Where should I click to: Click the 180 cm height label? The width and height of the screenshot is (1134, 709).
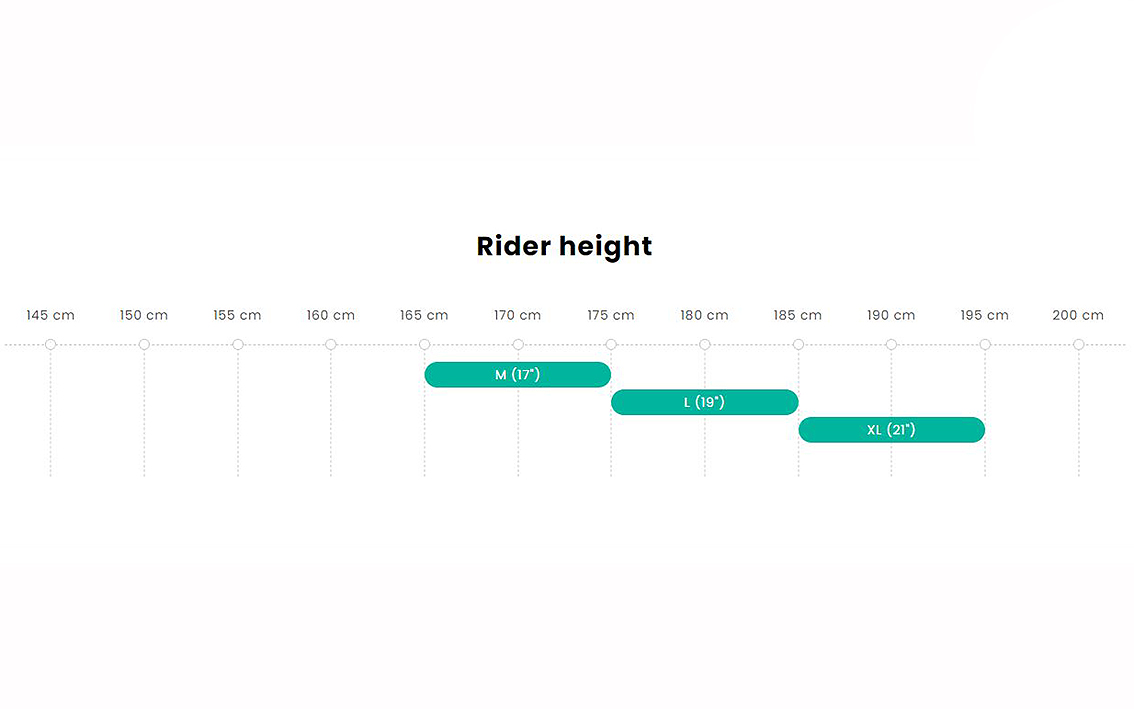click(704, 315)
